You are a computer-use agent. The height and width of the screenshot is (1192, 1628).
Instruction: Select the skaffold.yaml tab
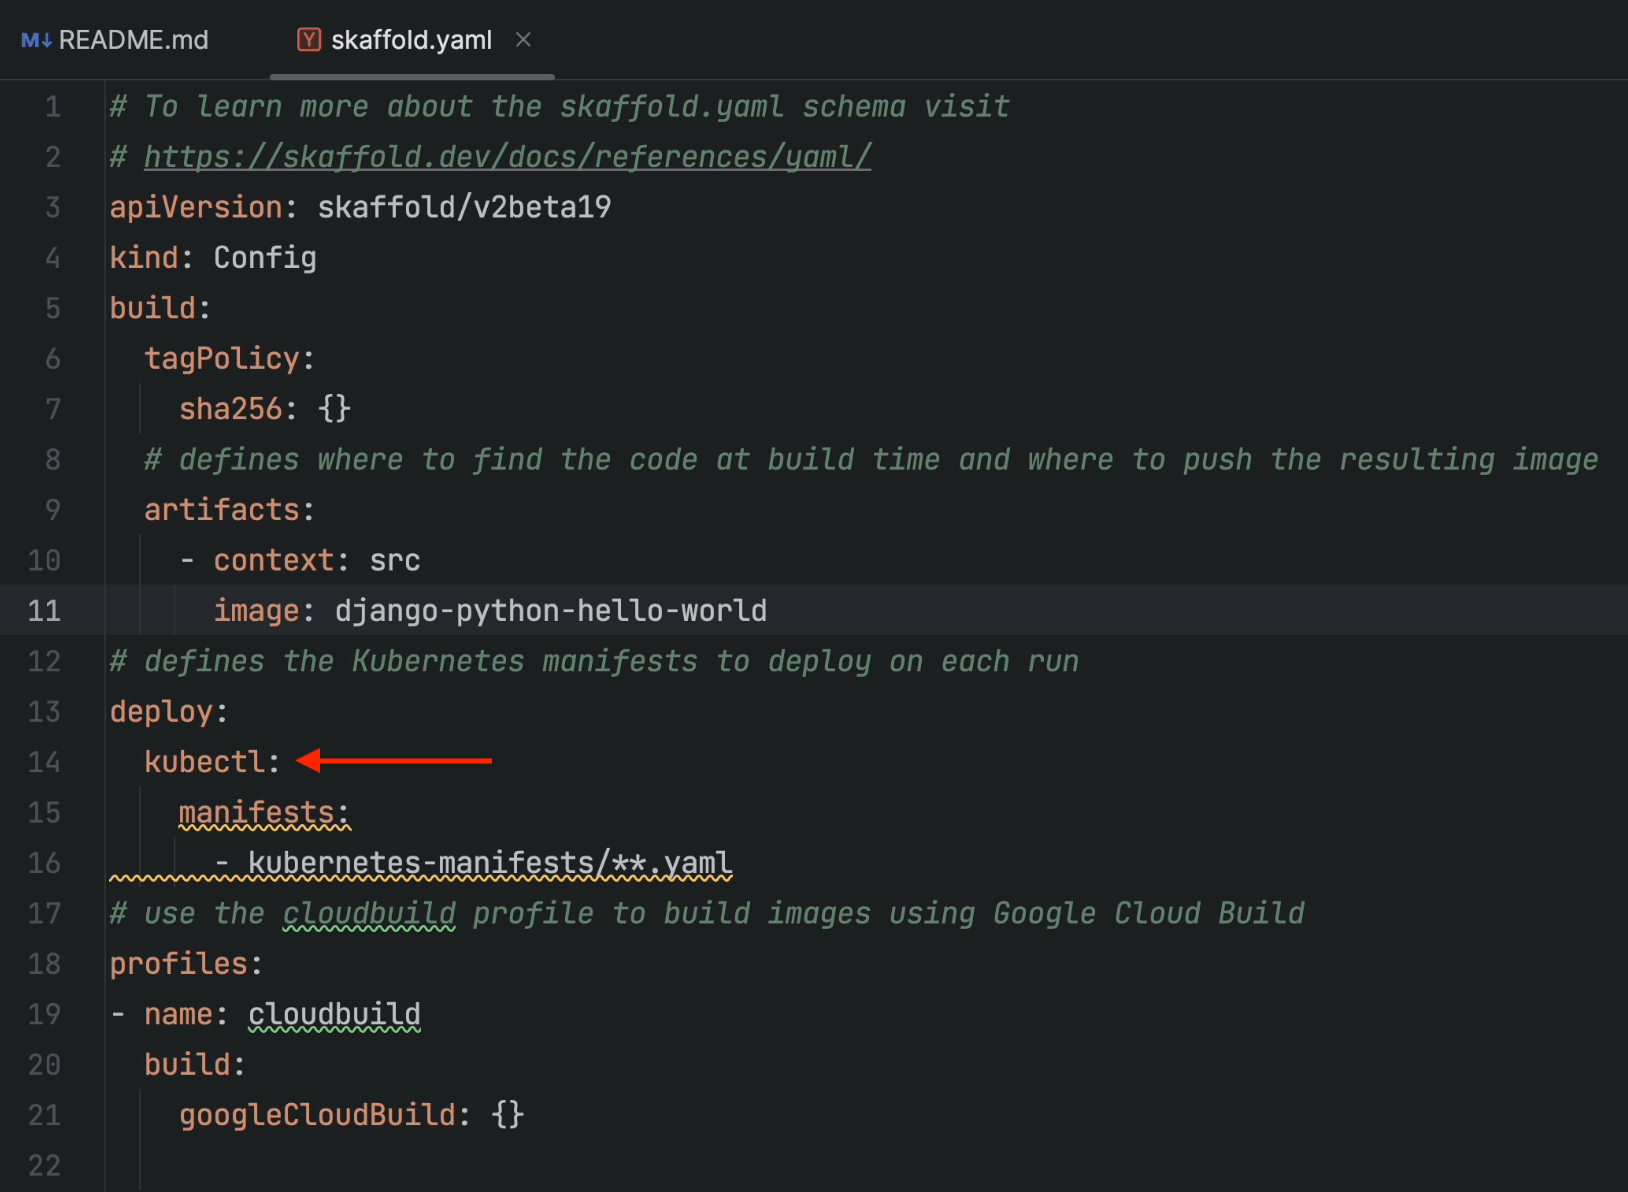[x=411, y=40]
